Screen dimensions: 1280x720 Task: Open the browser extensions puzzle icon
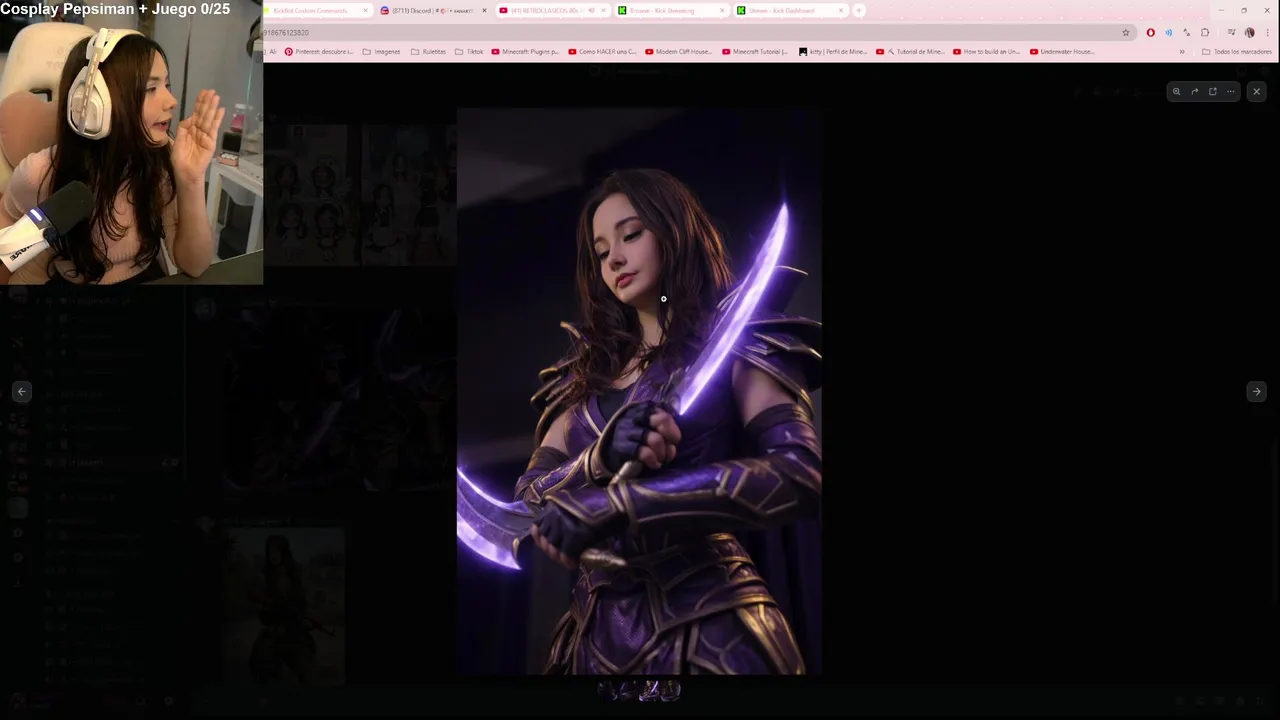click(1205, 32)
